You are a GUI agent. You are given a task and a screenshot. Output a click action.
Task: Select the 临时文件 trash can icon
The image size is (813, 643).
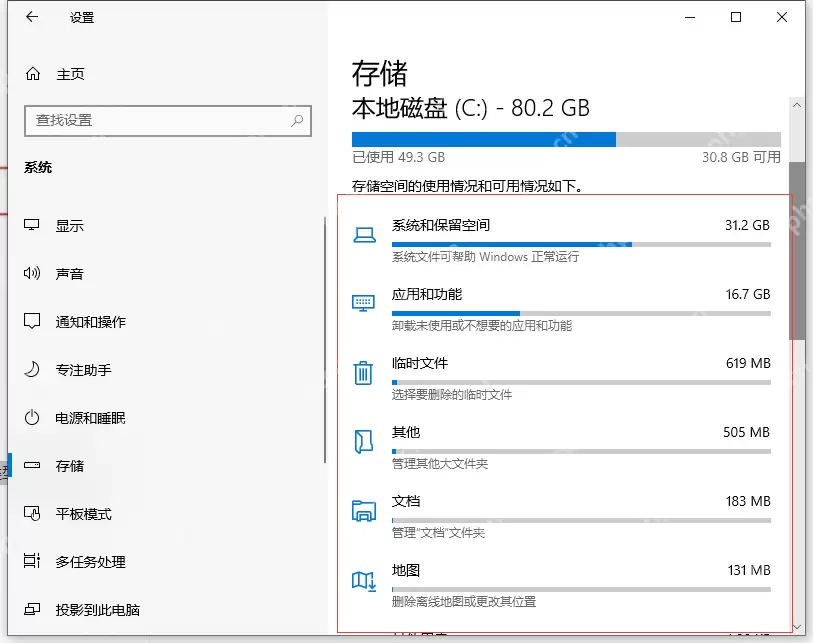[363, 372]
